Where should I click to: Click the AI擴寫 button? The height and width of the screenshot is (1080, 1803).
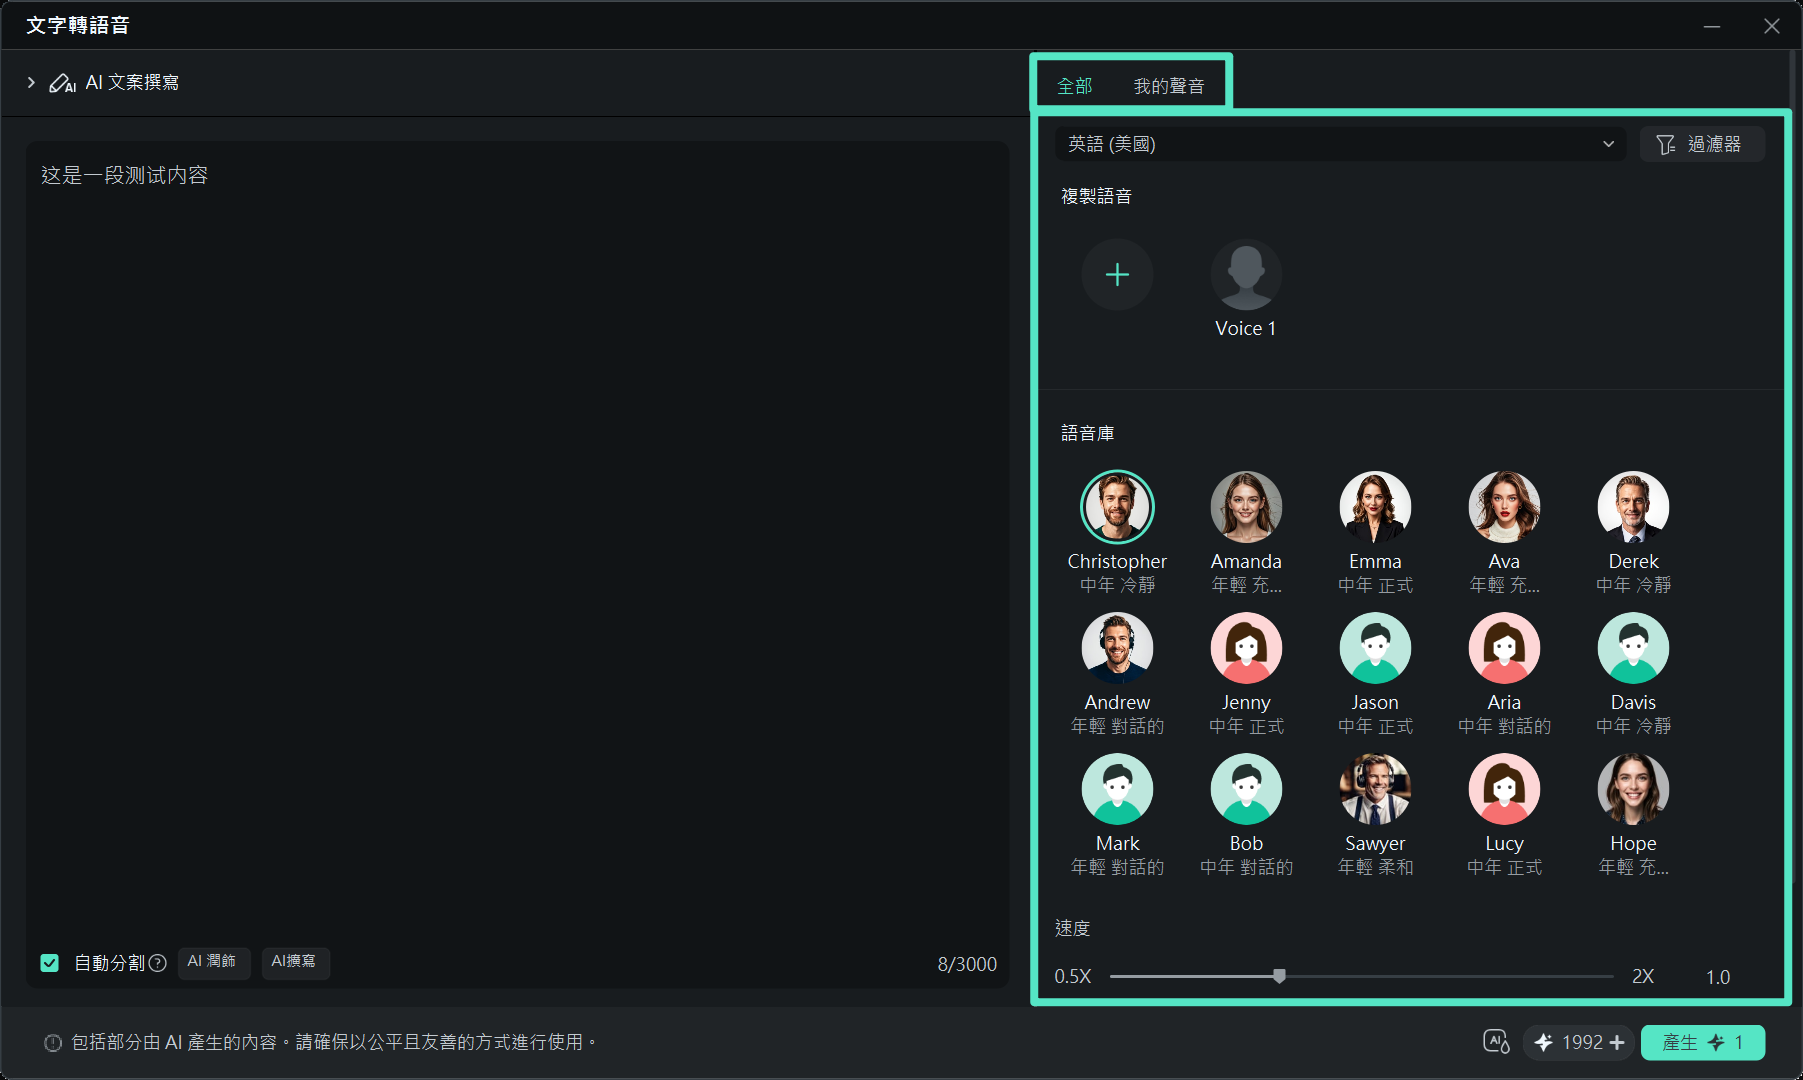pyautogui.click(x=294, y=962)
